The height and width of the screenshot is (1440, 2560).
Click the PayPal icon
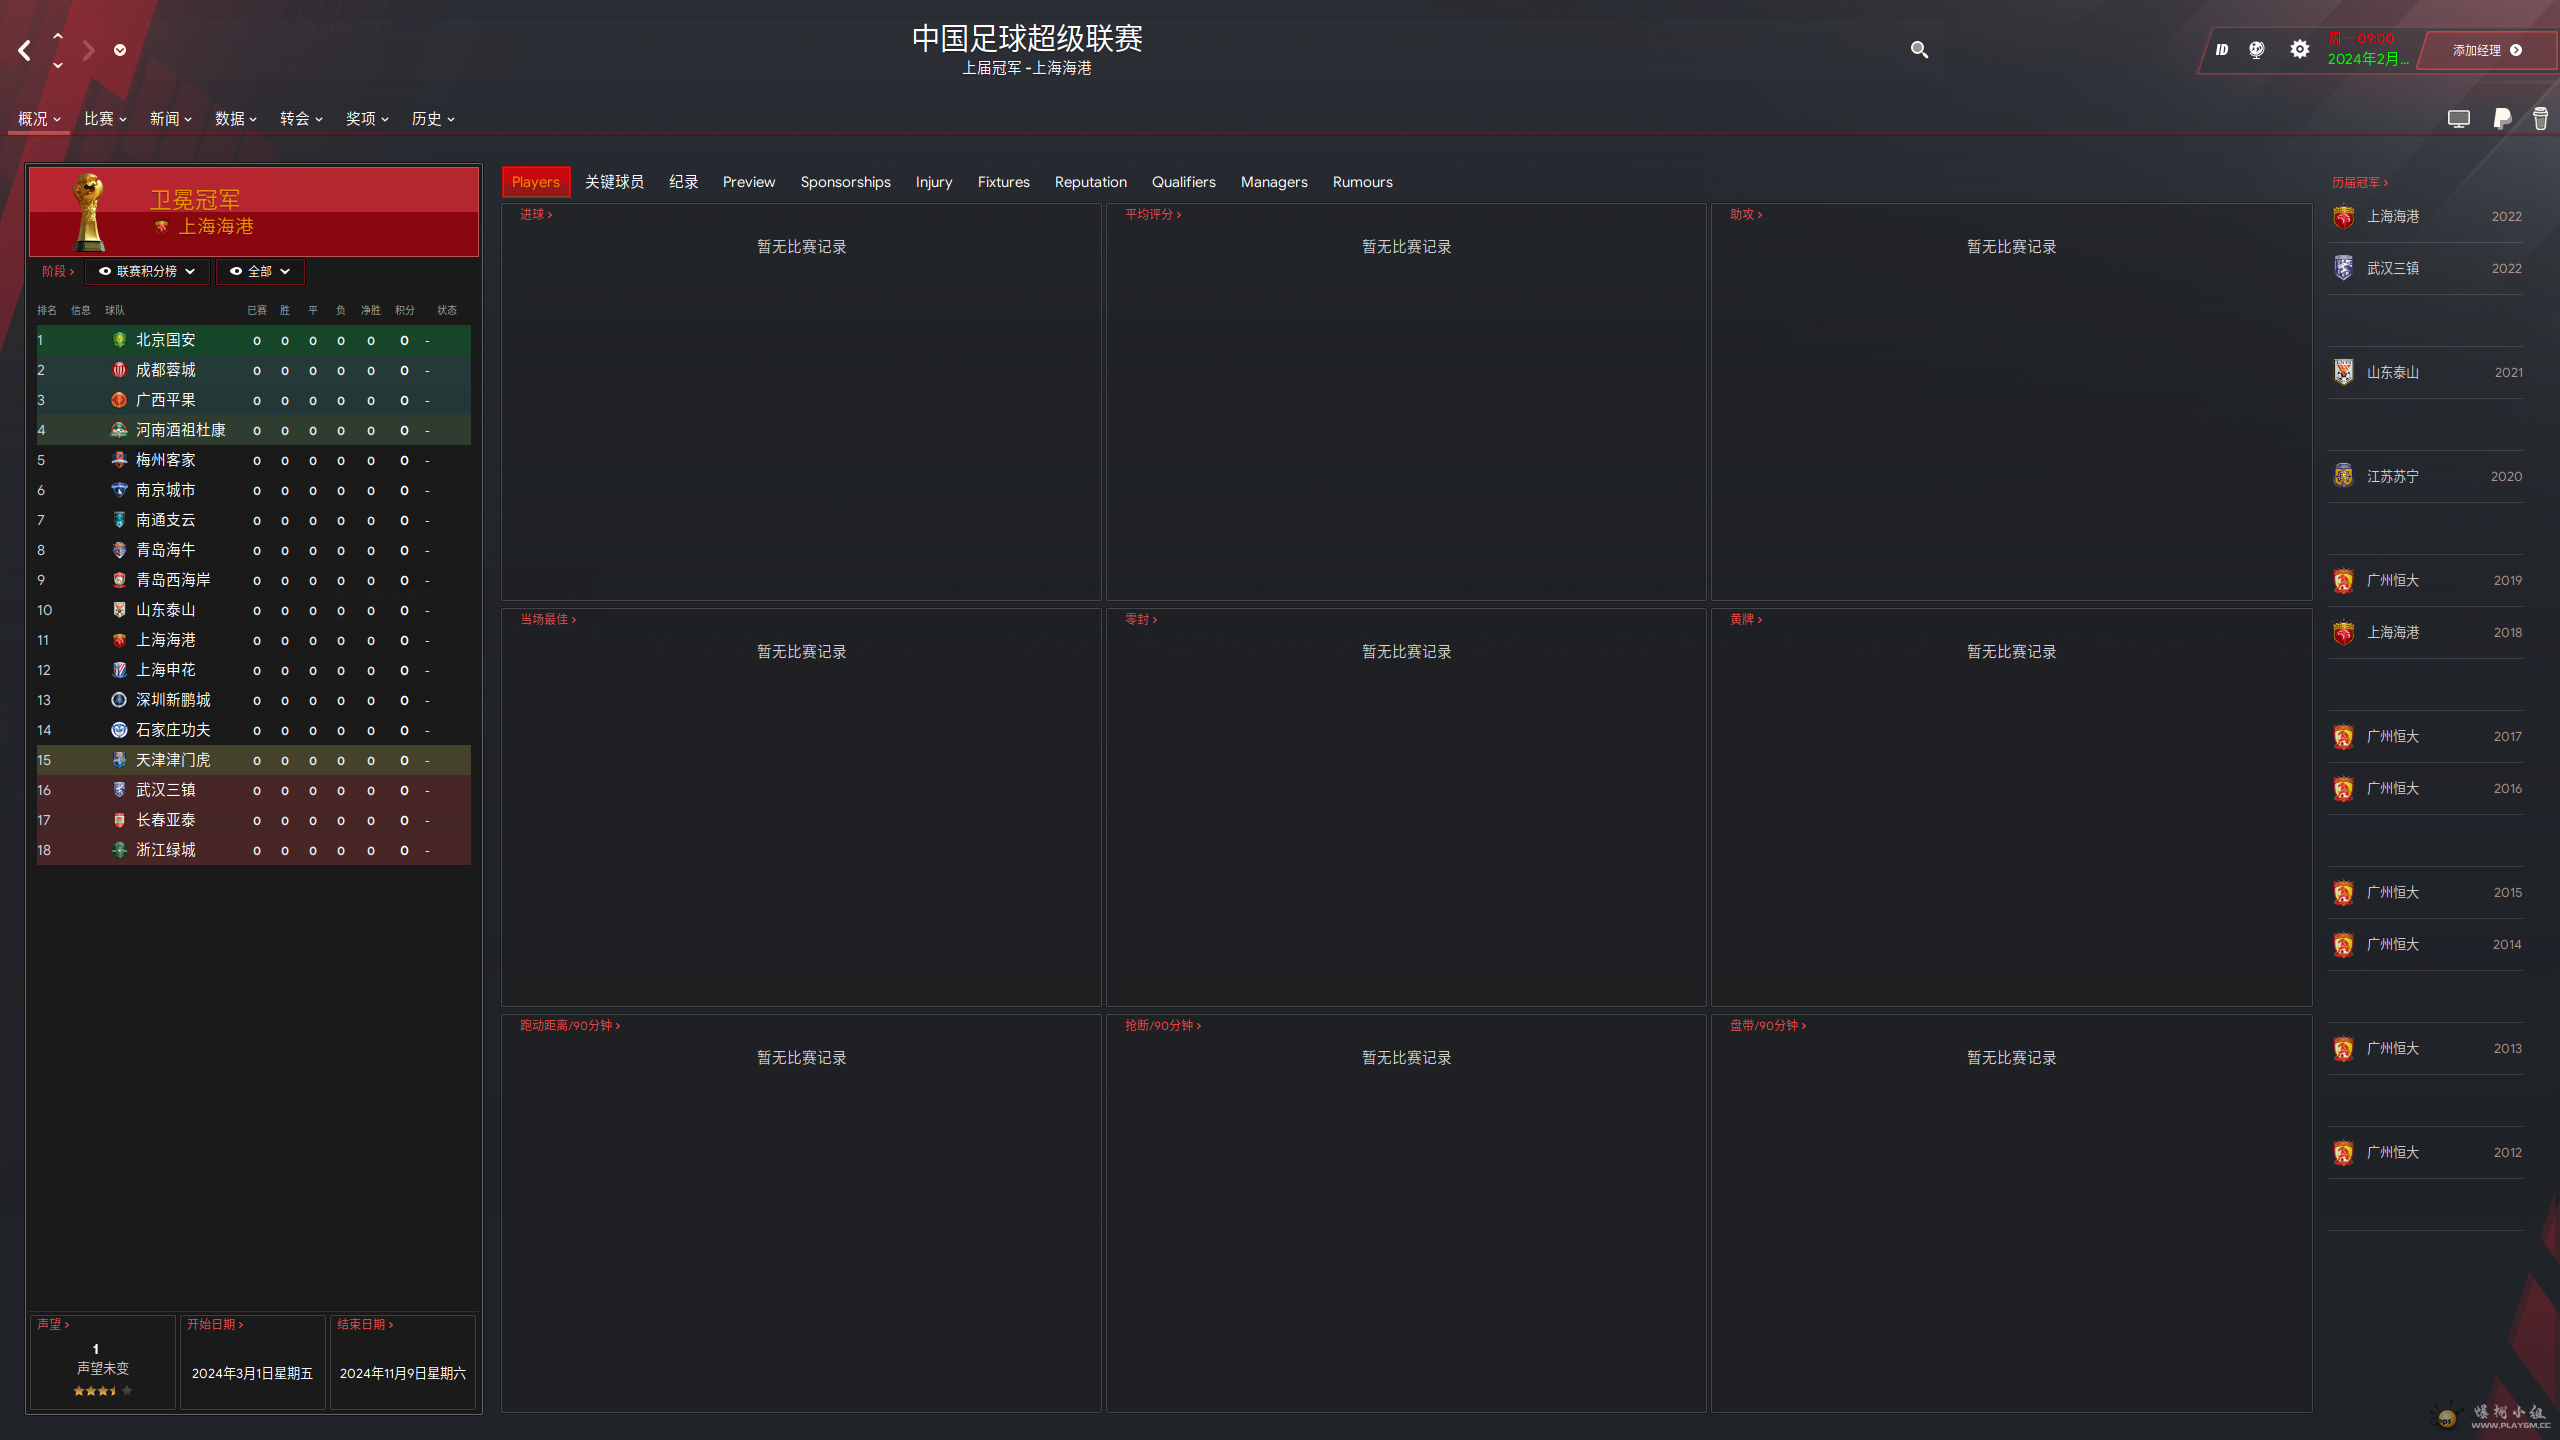(x=2503, y=119)
